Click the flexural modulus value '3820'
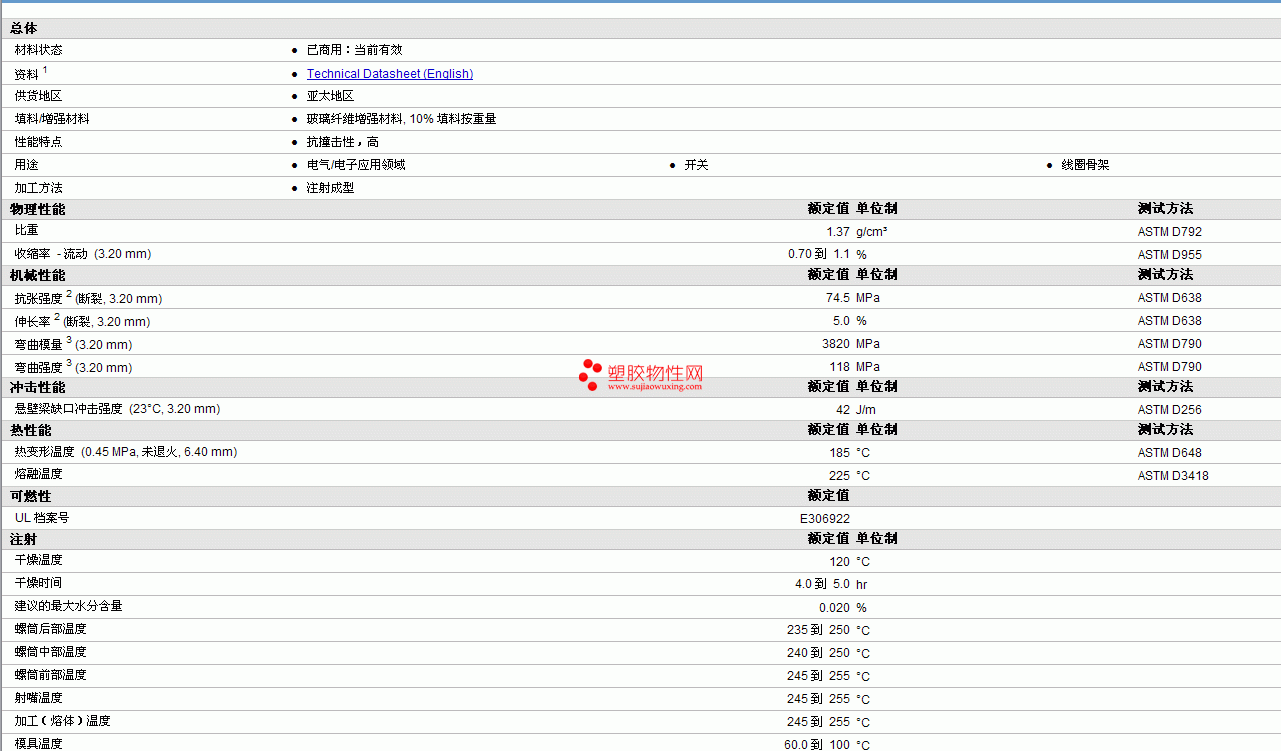Image resolution: width=1281 pixels, height=751 pixels. click(836, 344)
